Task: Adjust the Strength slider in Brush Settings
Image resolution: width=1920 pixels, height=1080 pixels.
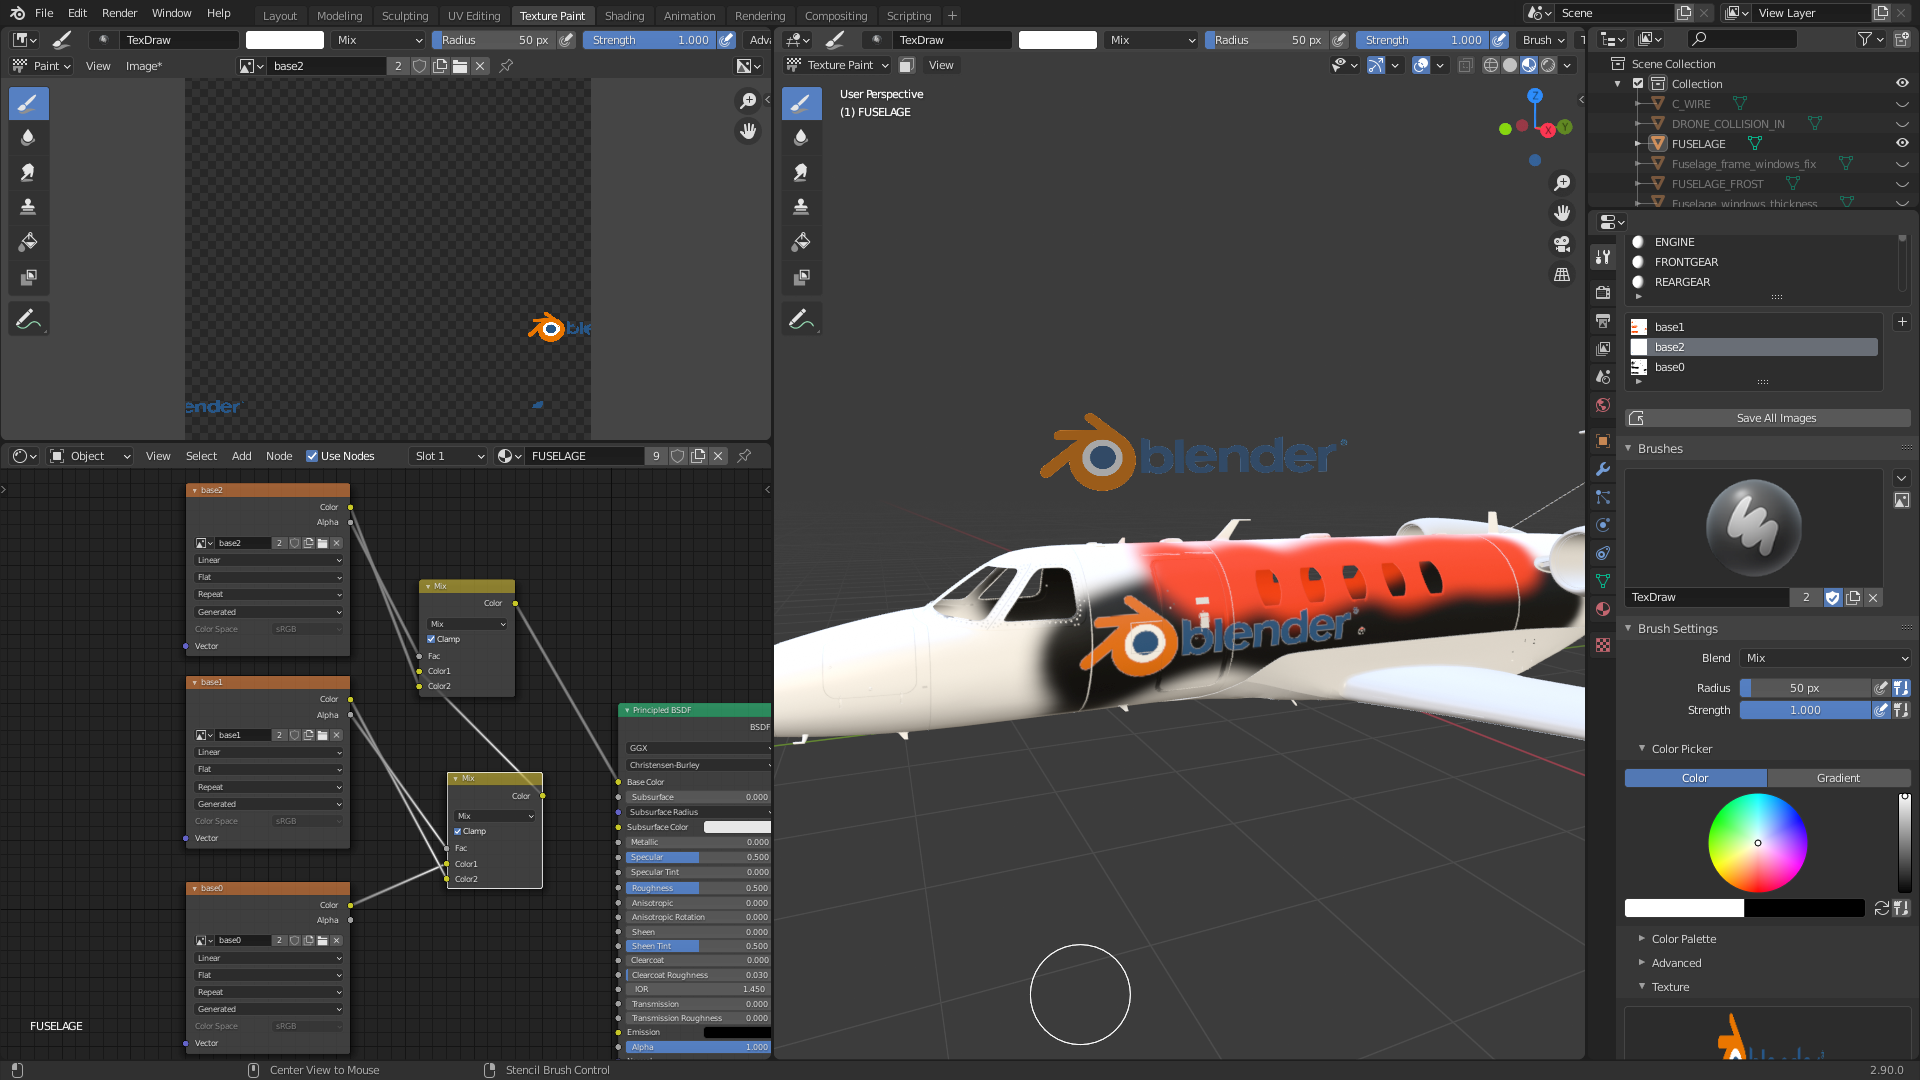Action: (1804, 710)
